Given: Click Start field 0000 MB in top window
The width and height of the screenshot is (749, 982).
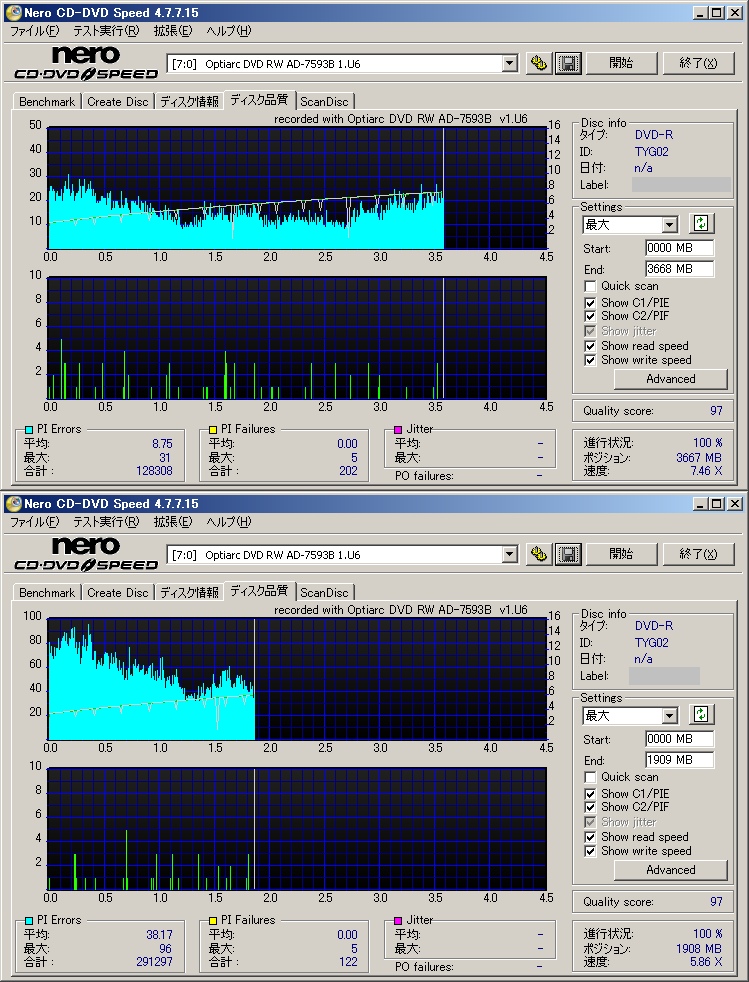Looking at the screenshot, I should point(679,248).
